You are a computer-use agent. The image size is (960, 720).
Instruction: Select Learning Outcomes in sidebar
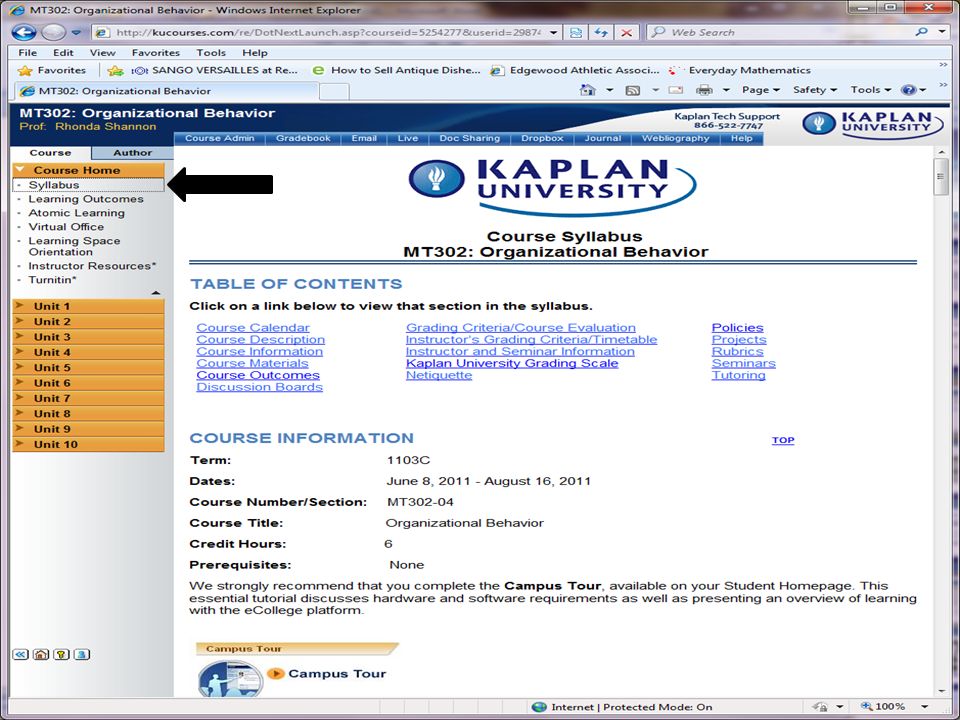[86, 199]
